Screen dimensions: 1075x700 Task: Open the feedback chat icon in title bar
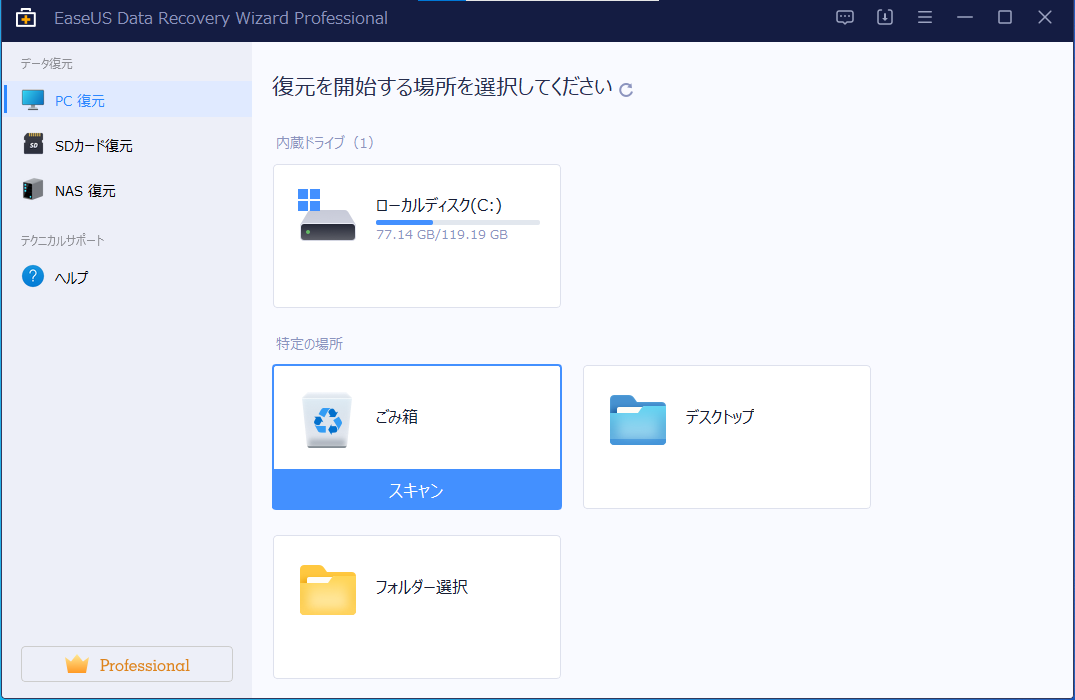845,17
